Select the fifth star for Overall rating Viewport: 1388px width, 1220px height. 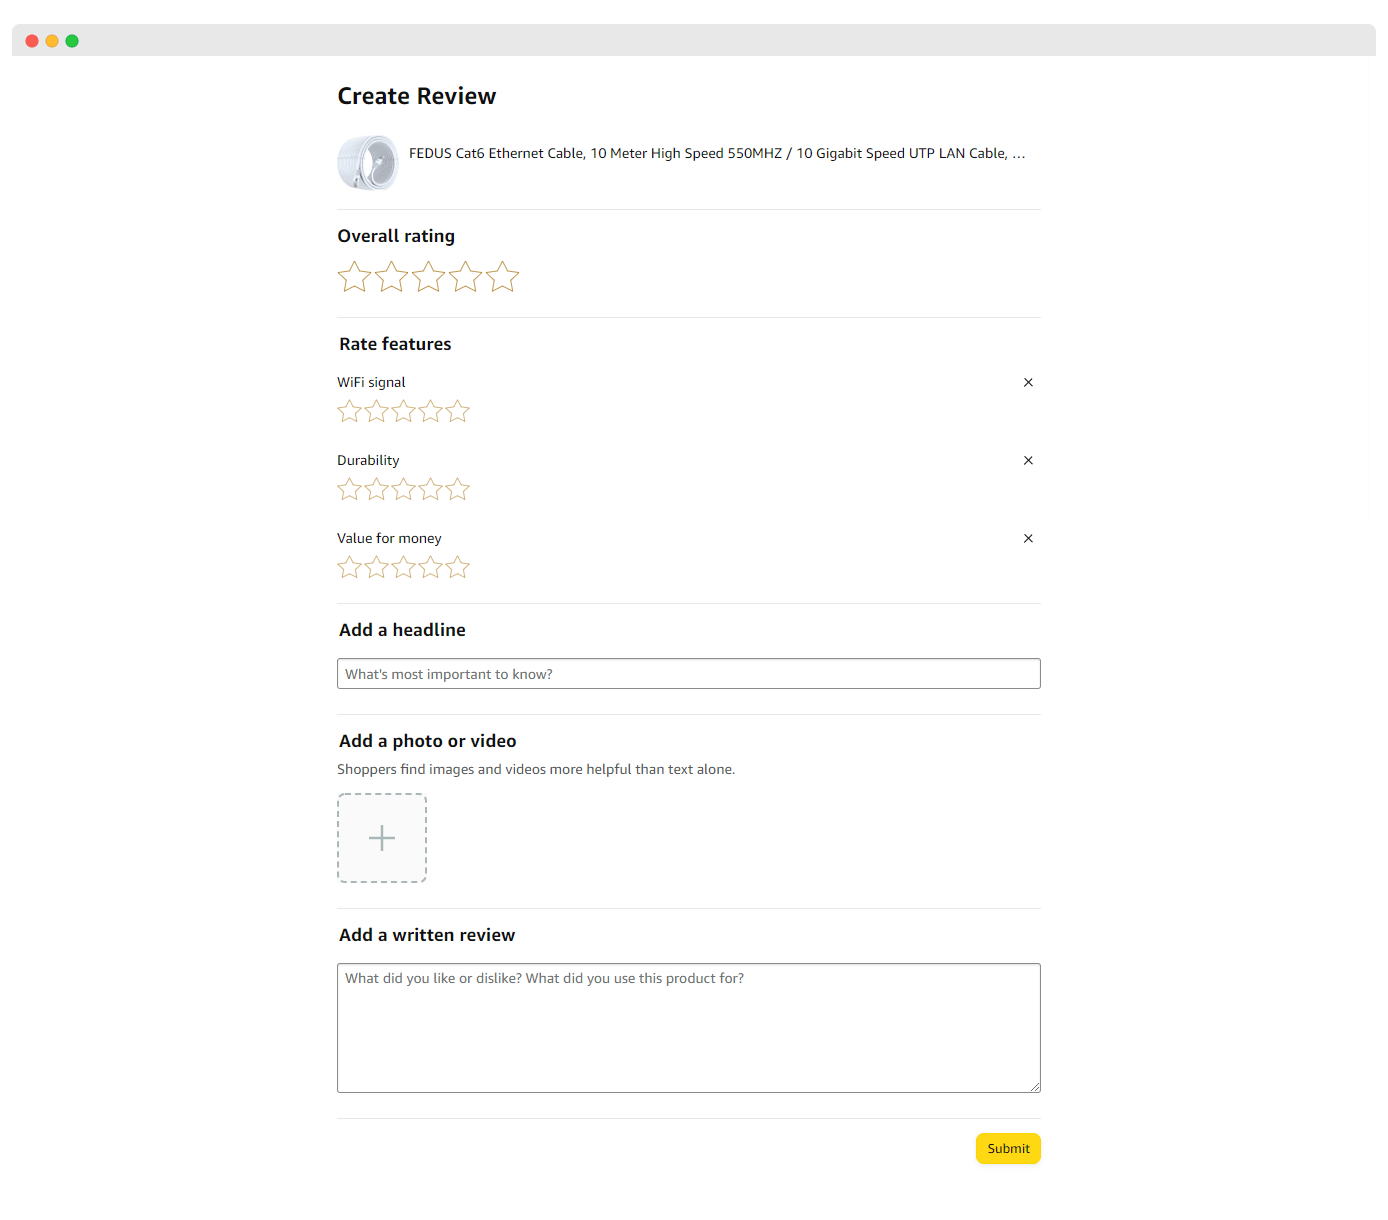pos(502,277)
